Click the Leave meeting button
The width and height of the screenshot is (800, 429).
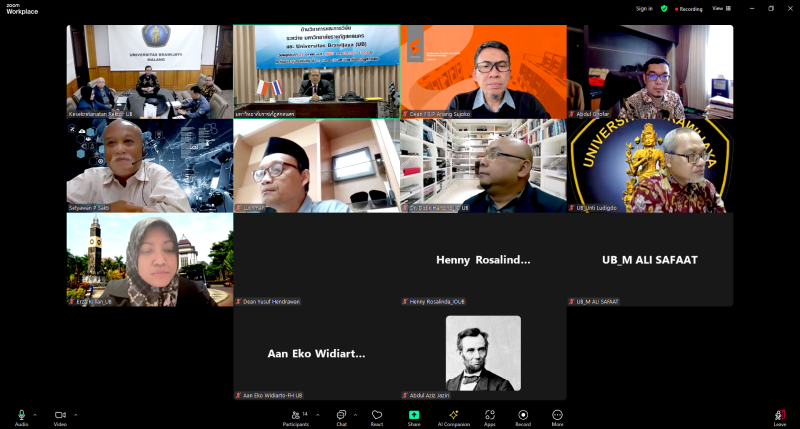pyautogui.click(x=779, y=415)
